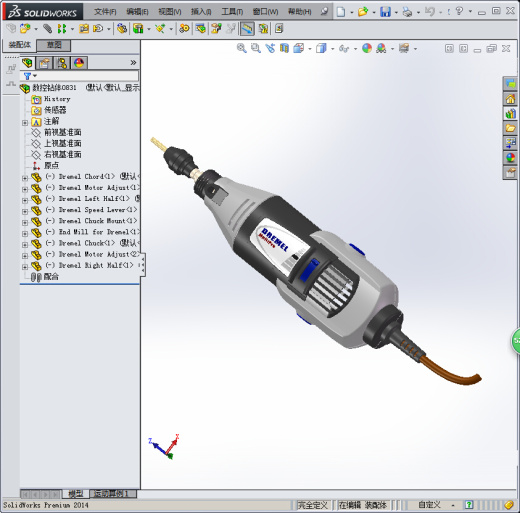Switch to the 草图 tab
Image resolution: width=520 pixels, height=513 pixels.
54,45
